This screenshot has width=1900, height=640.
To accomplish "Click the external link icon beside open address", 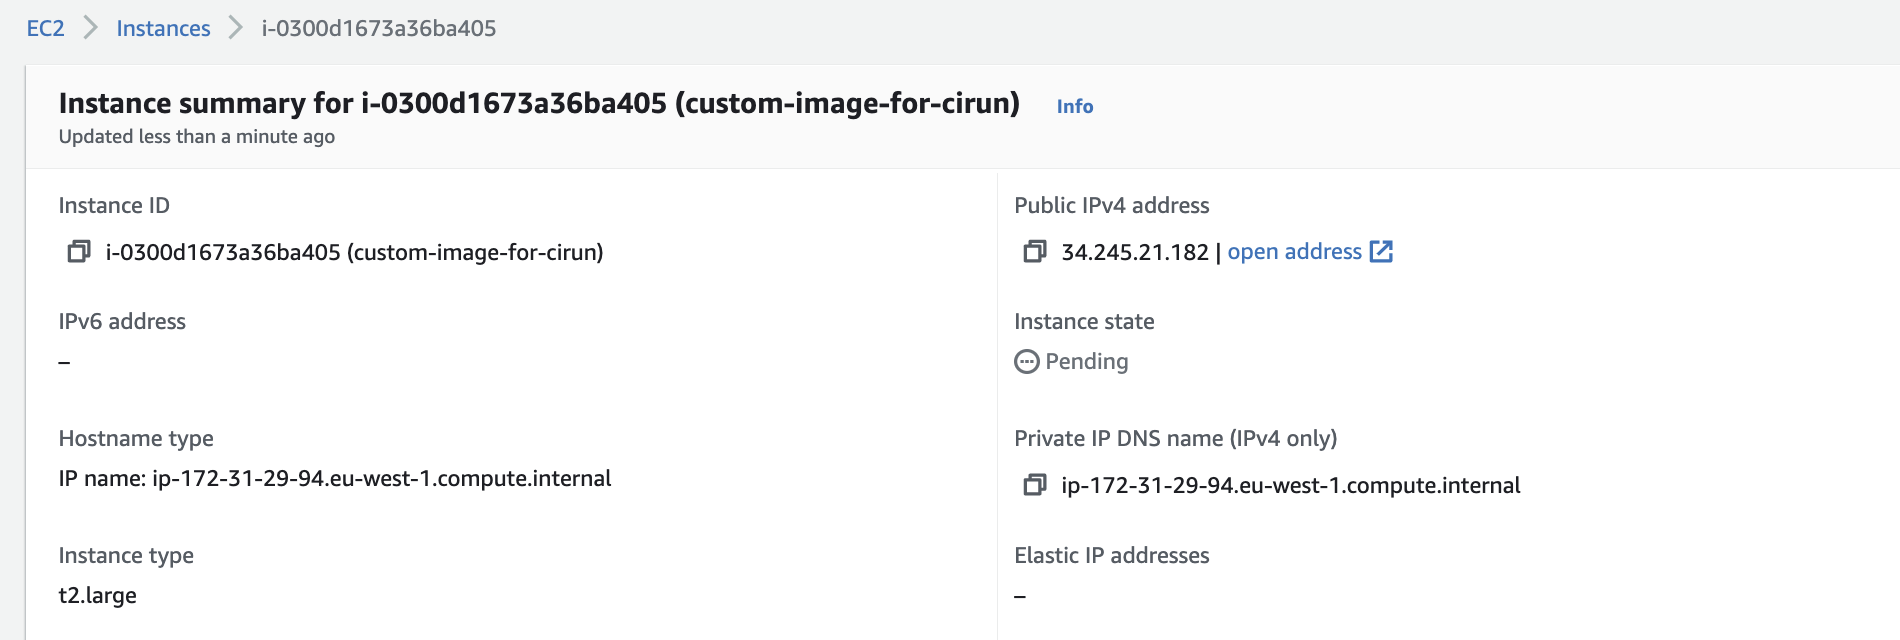I will (x=1381, y=252).
